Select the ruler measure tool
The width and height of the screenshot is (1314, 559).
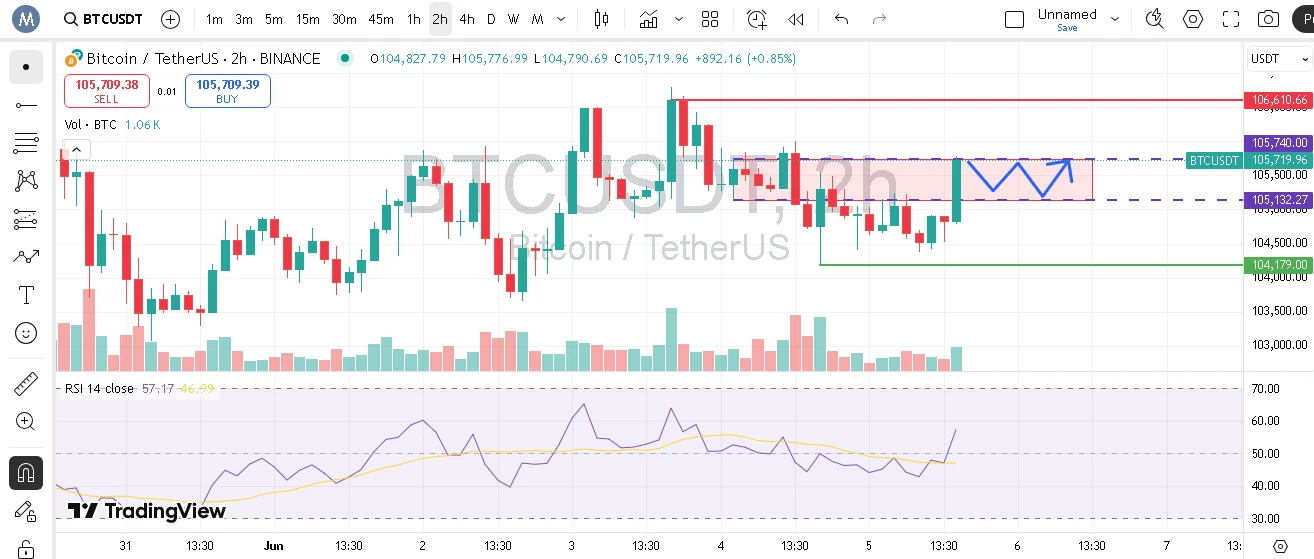click(x=26, y=384)
